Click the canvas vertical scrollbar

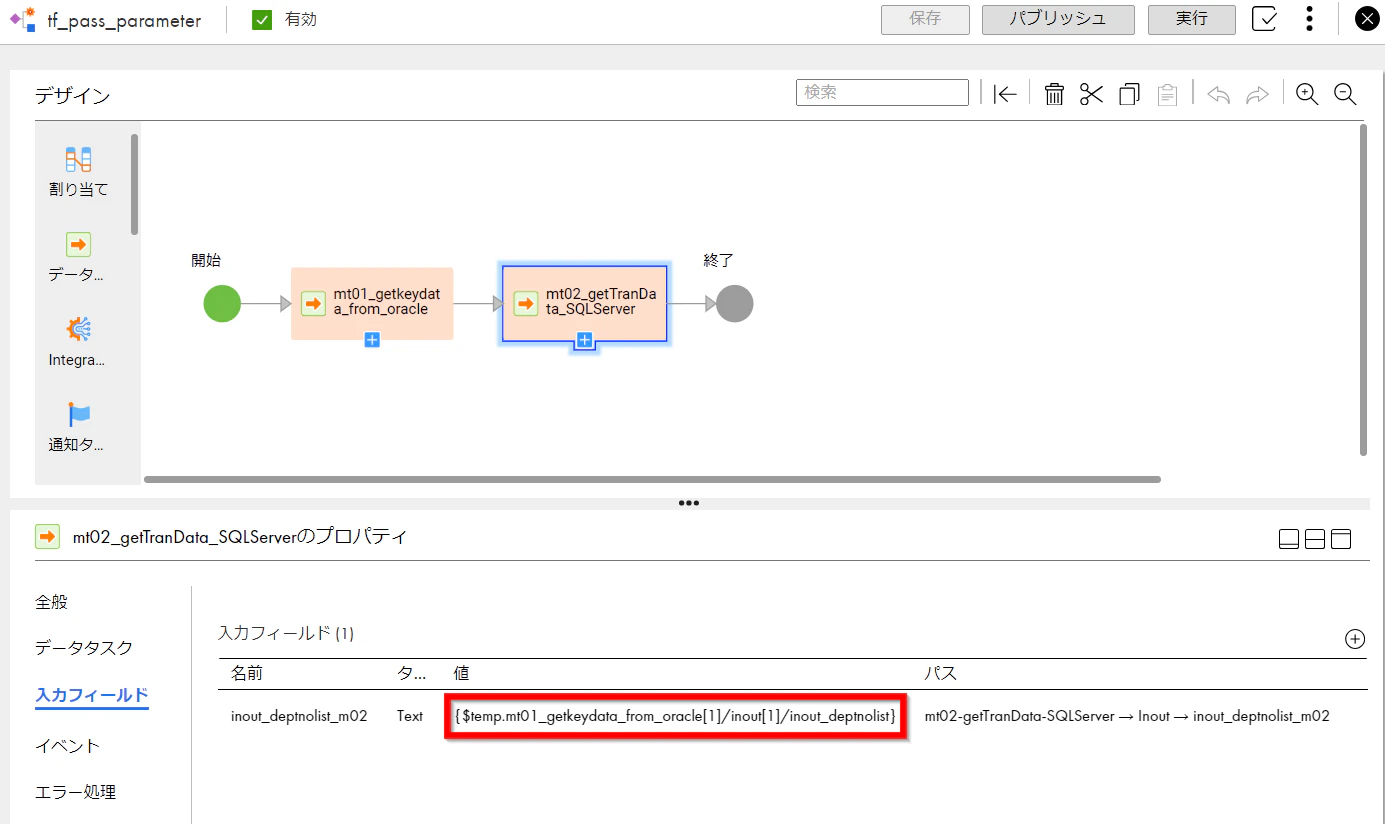[1362, 290]
